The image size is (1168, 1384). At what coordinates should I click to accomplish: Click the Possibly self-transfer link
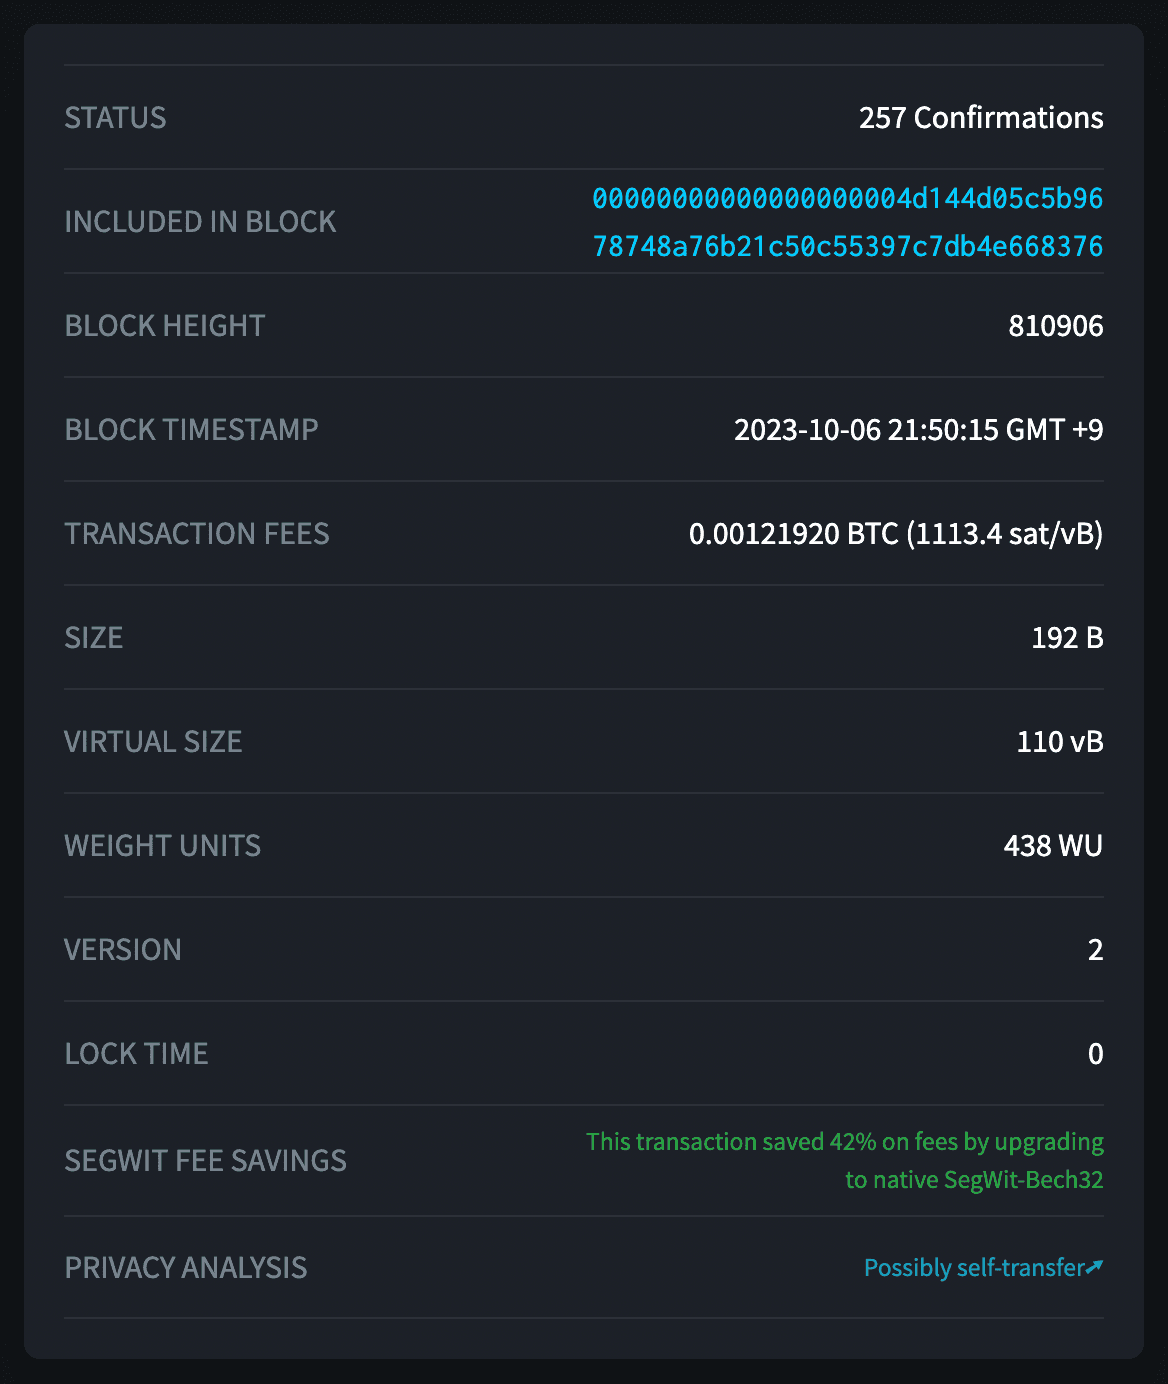pos(974,1268)
